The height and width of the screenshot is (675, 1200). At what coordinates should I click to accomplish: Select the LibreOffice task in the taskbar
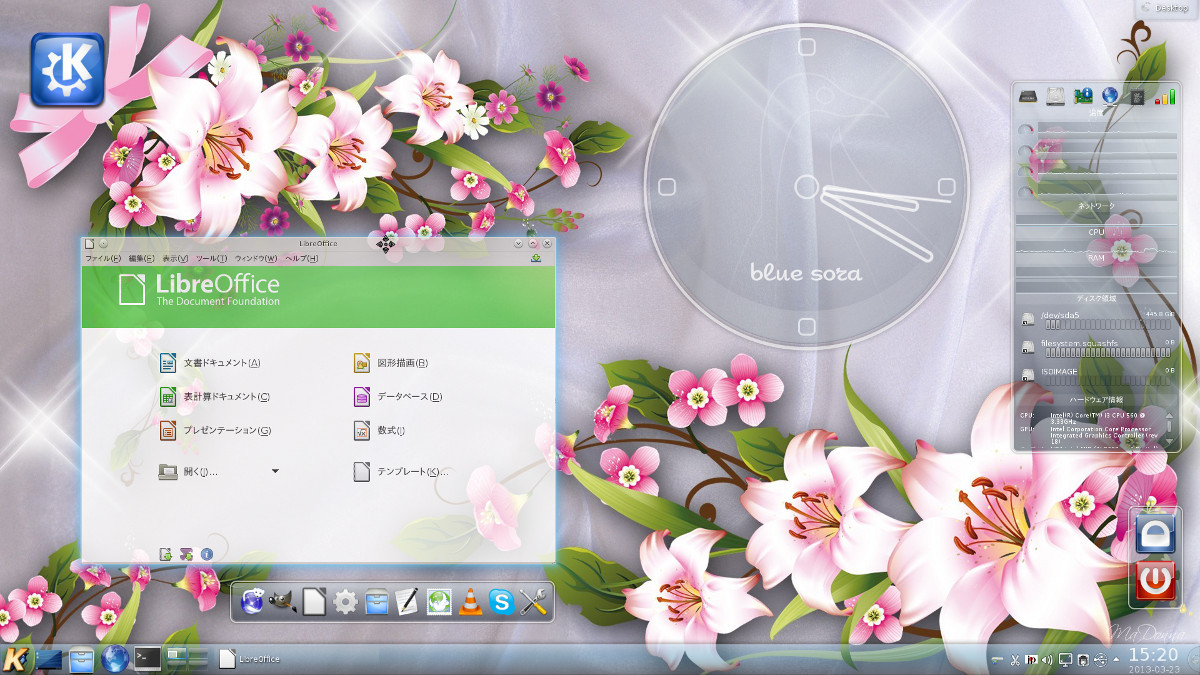pyautogui.click(x=250, y=659)
